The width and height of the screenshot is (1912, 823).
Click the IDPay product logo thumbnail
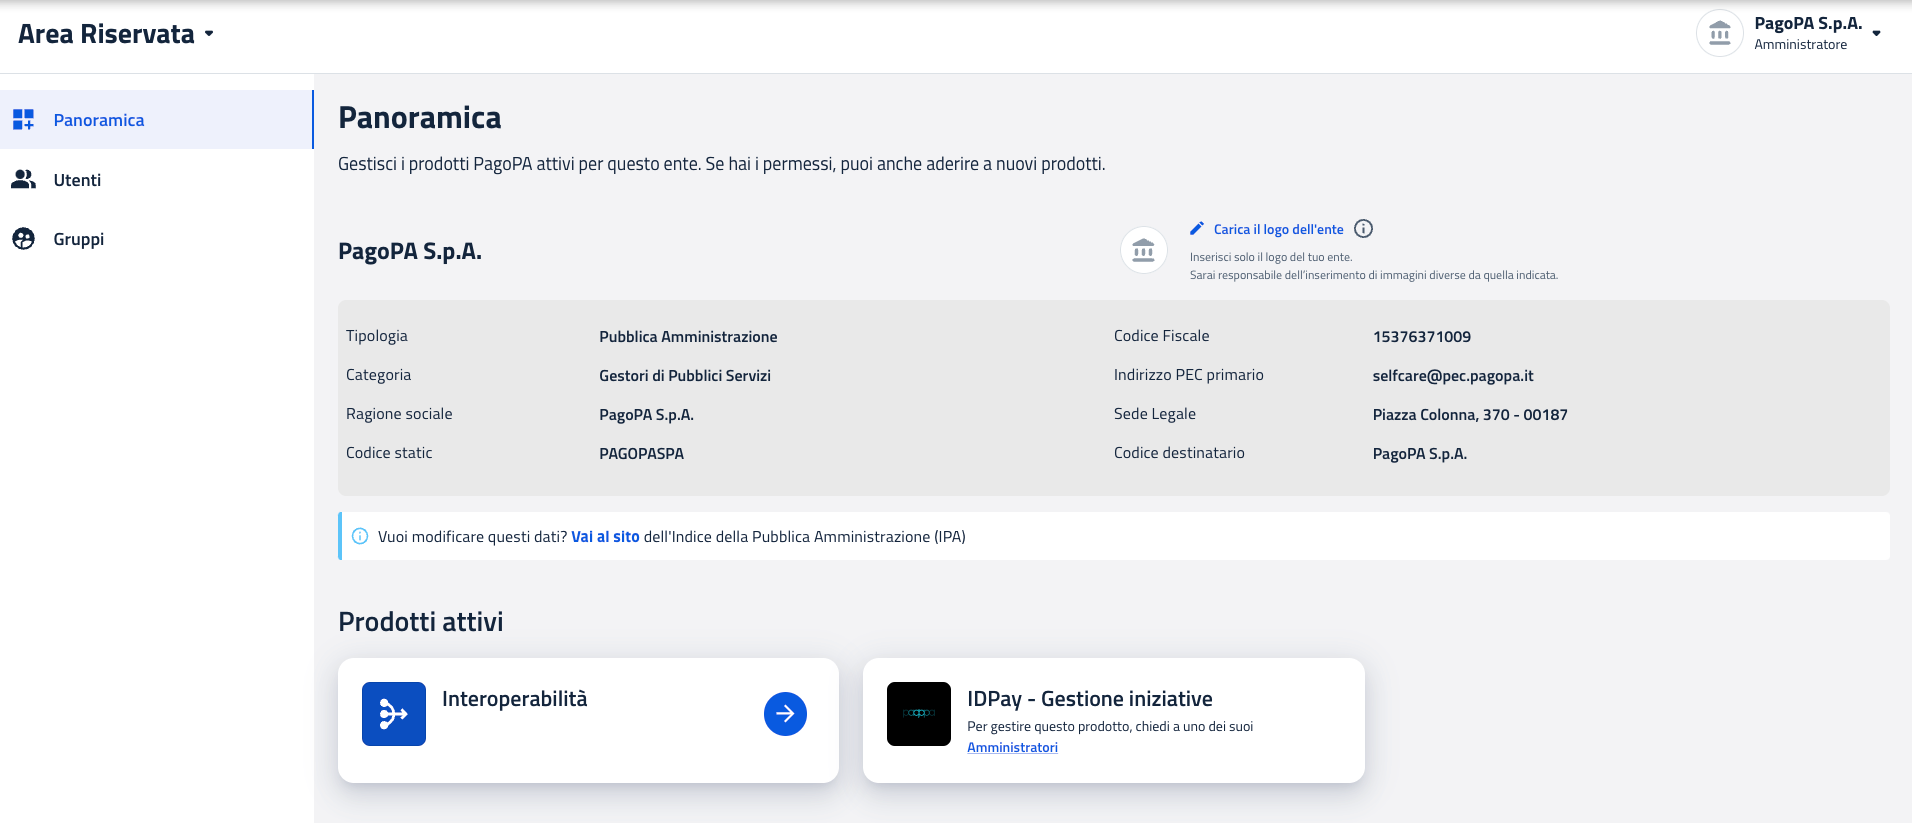point(918,714)
